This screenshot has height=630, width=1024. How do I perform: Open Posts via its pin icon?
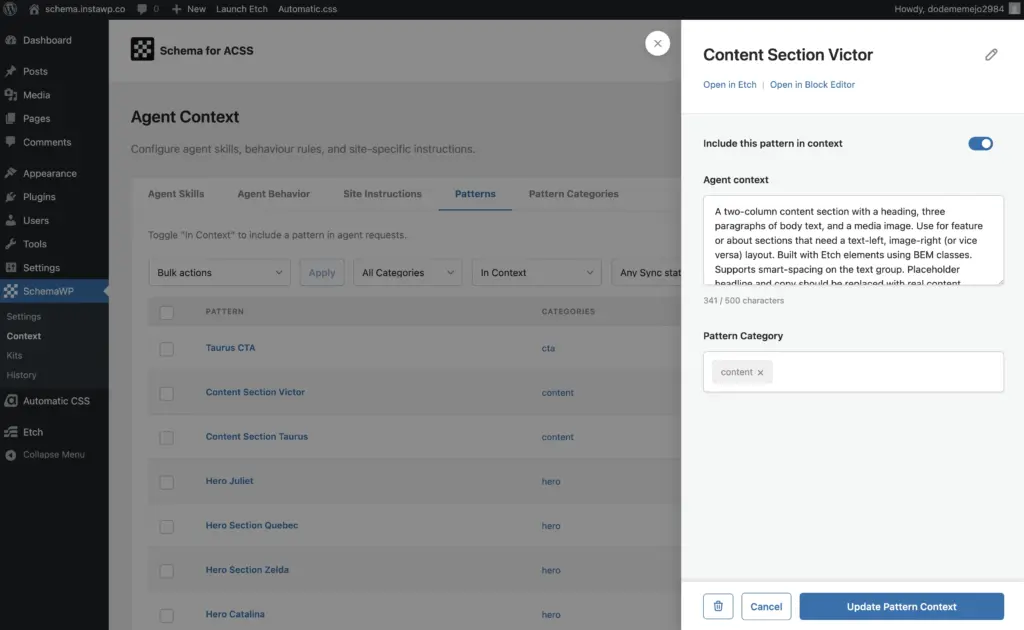(x=10, y=71)
